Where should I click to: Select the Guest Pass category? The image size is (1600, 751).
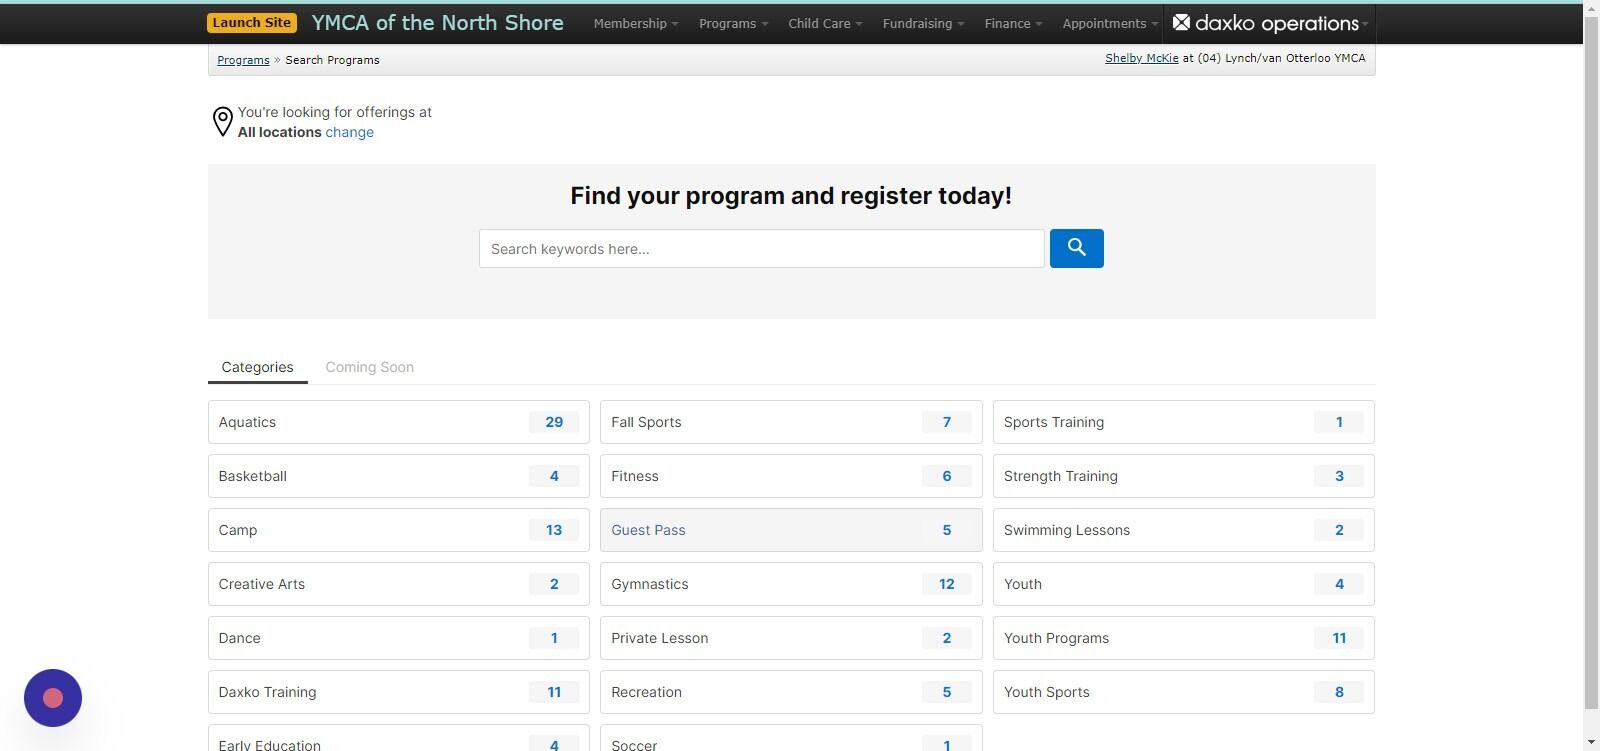click(x=791, y=530)
